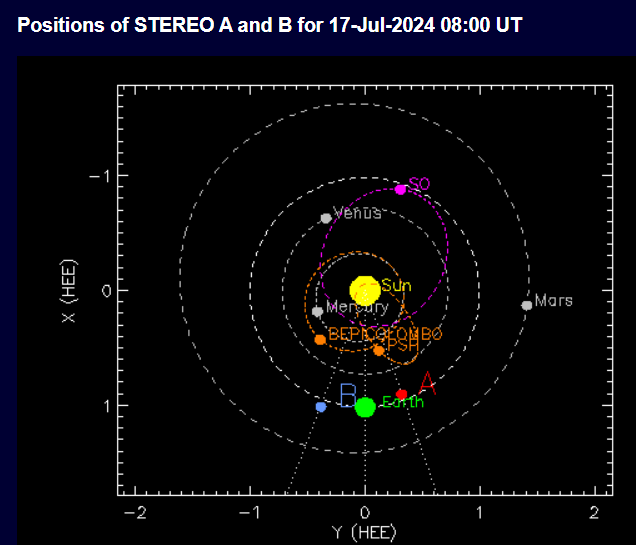Click the gray Mars marker
This screenshot has width=636, height=545.
[x=526, y=305]
